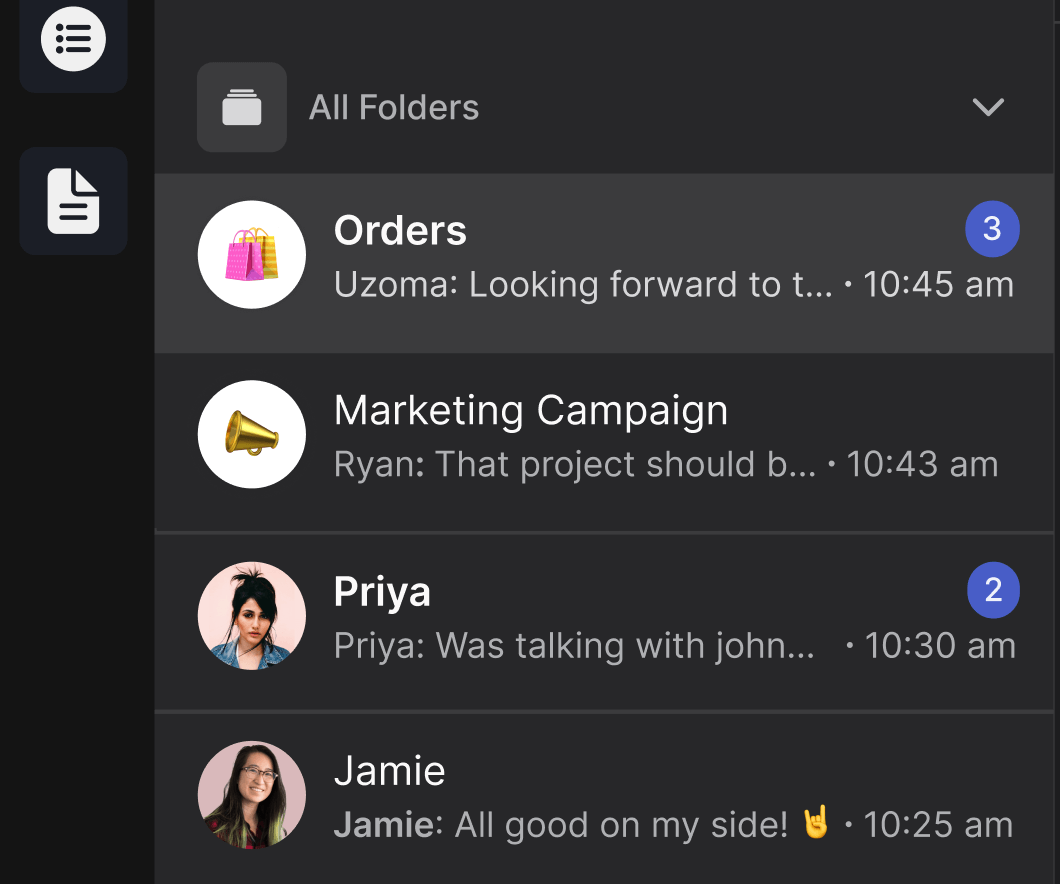Open the document icon in the sidebar
The image size is (1060, 884).
pyautogui.click(x=73, y=201)
